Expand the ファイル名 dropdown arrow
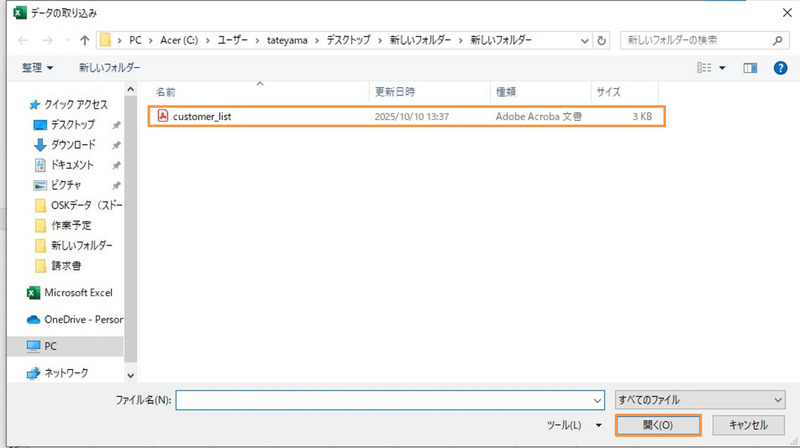Image resolution: width=800 pixels, height=448 pixels. 597,401
